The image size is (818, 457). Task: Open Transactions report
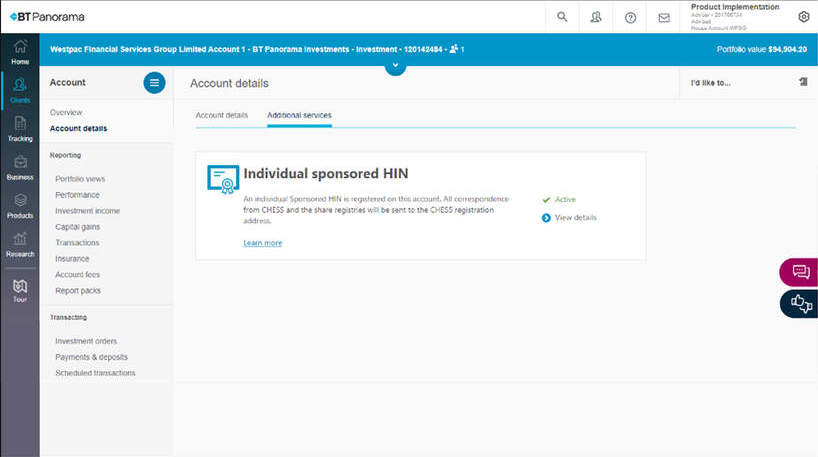coord(77,243)
